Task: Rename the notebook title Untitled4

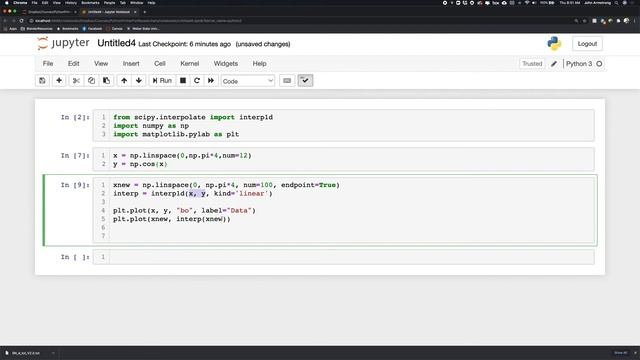Action: [116, 43]
